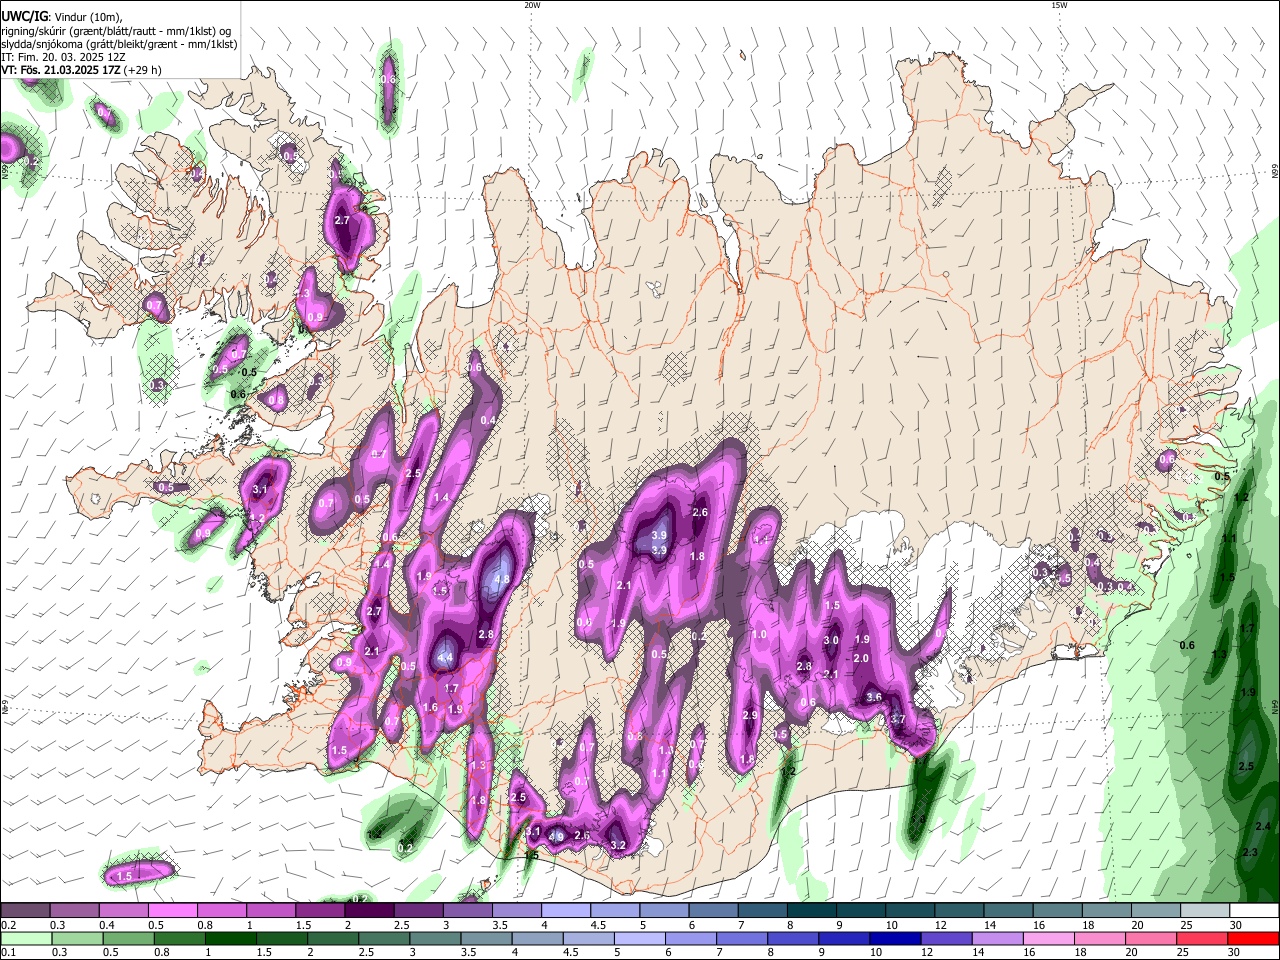Click the purple snow-scale swatch labeled 0.2
This screenshot has height=960, width=1280.
[25, 911]
